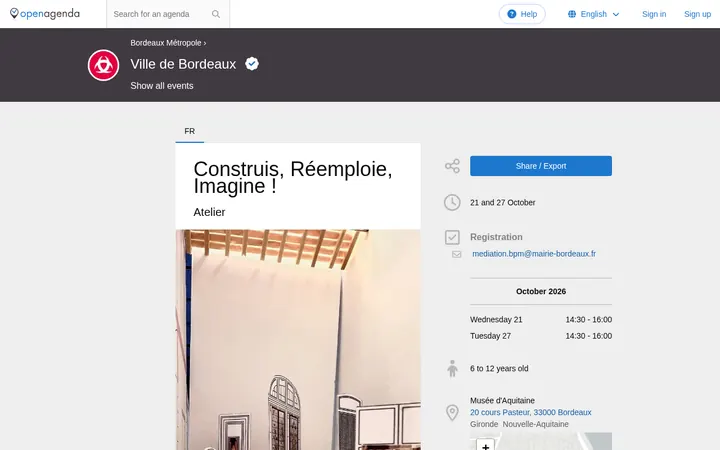Viewport: 720px width, 450px height.
Task: Click the location pin icon
Action: coord(452,412)
